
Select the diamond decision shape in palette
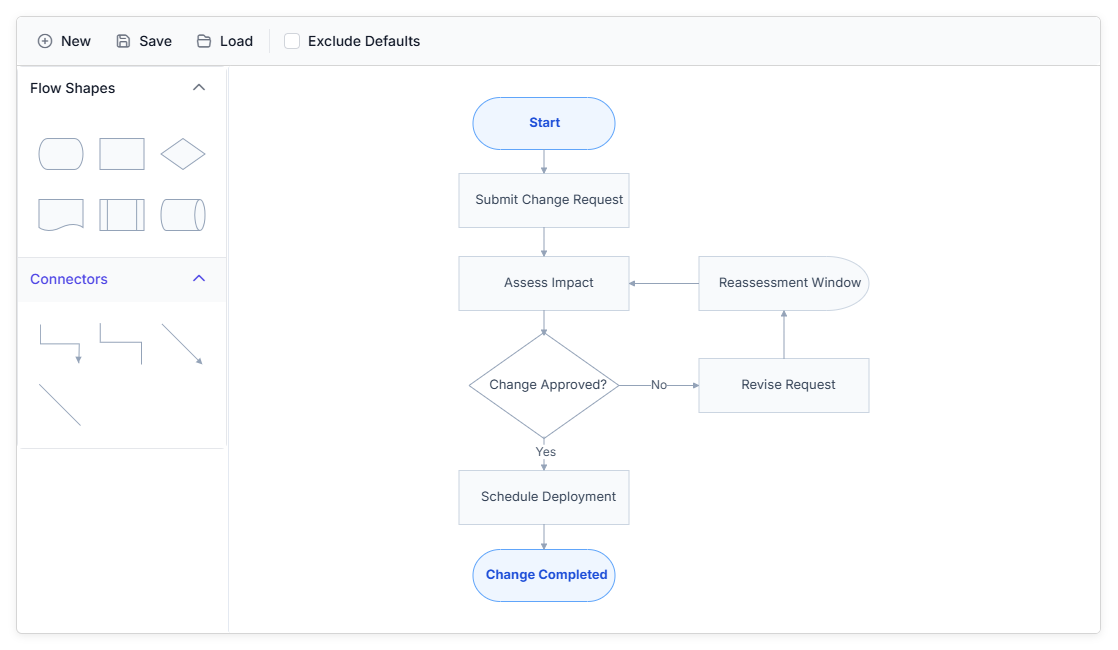(x=183, y=154)
